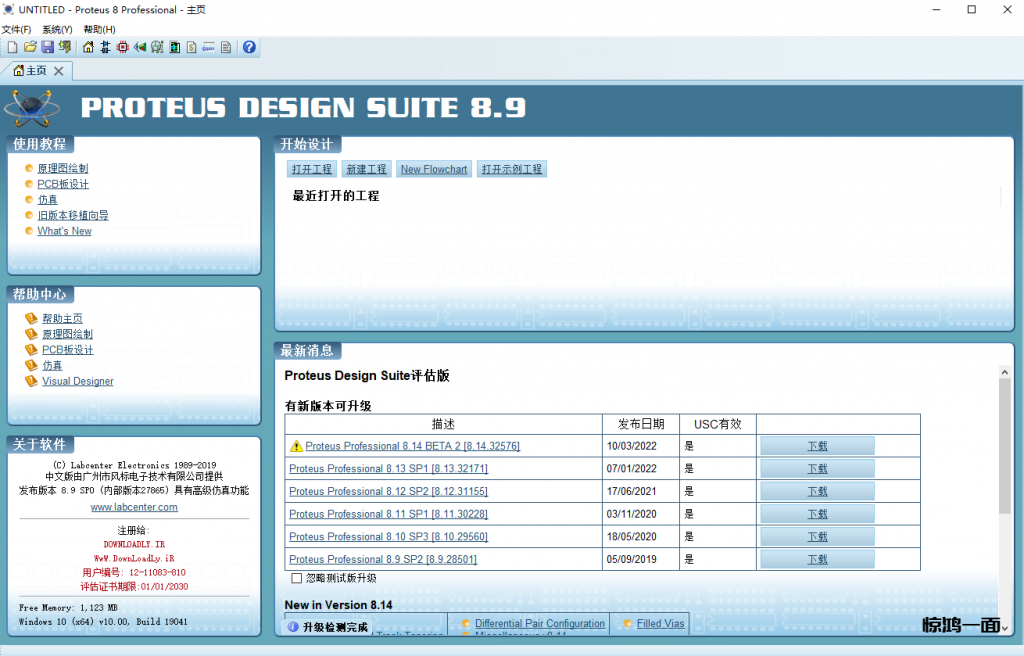Open Bill of Materials dollar-sheet icon
Screen dimensions: 1024x656
[x=192, y=47]
